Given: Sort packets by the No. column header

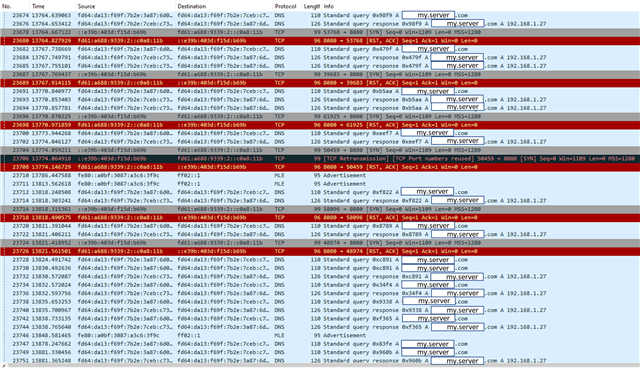Looking at the screenshot, I should pos(16,6).
